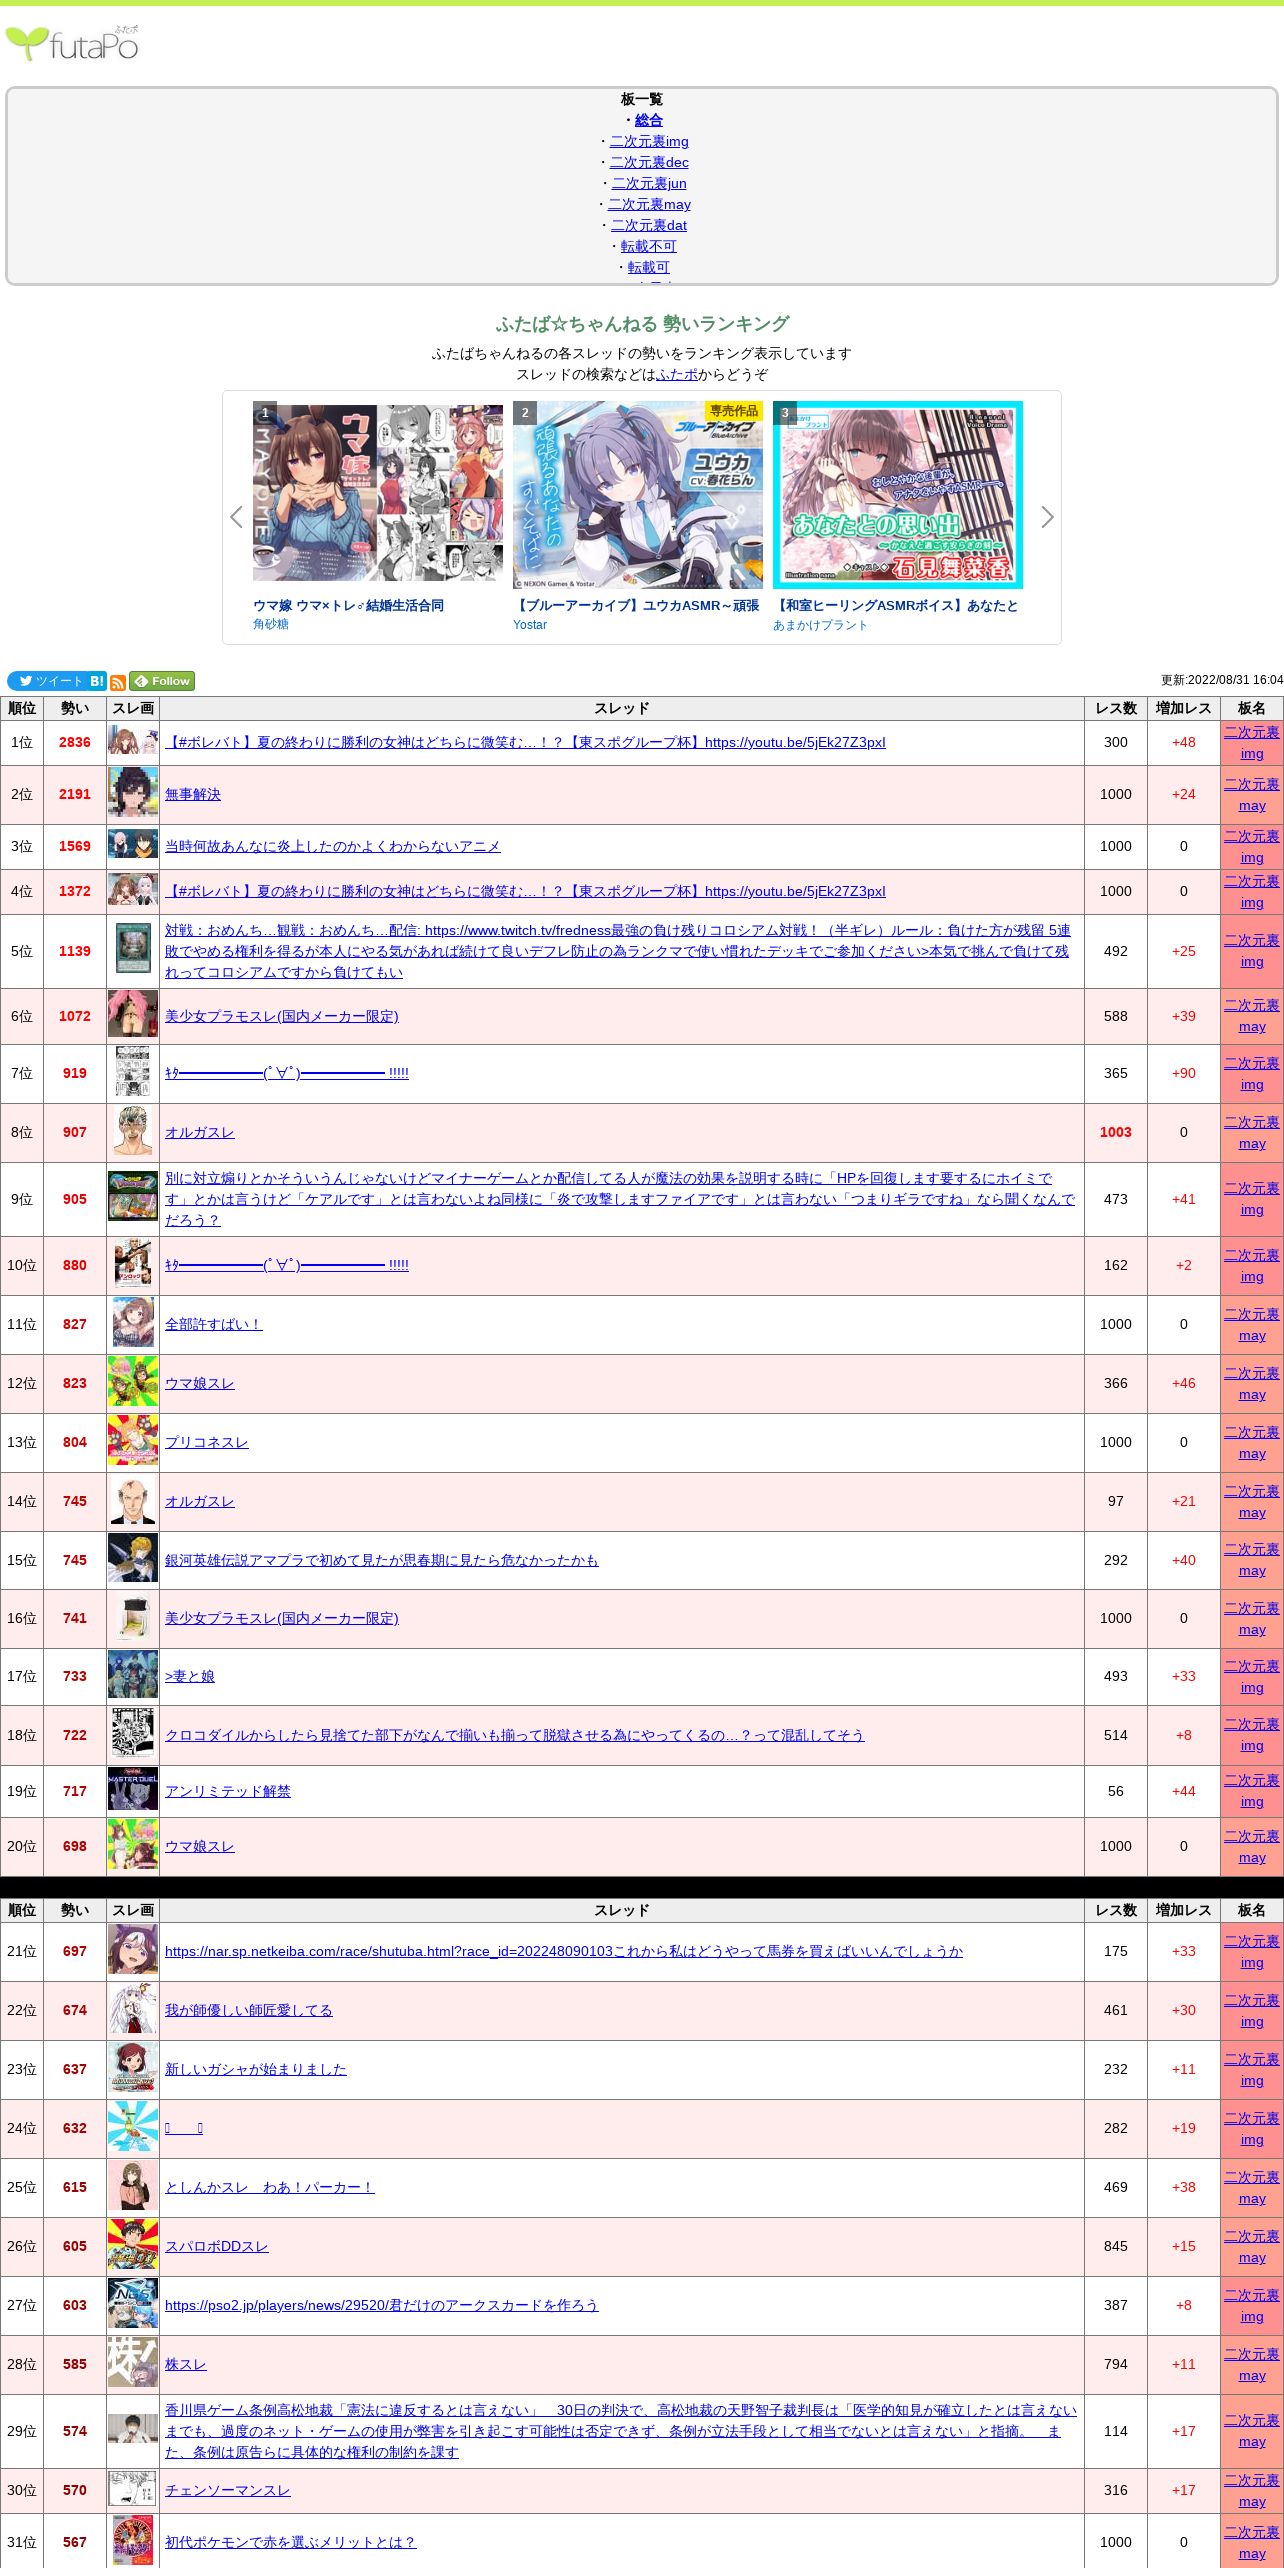The width and height of the screenshot is (1284, 2568).
Task: Click thumbnail of rank 8 オルガスレ thread
Action: tap(133, 1132)
